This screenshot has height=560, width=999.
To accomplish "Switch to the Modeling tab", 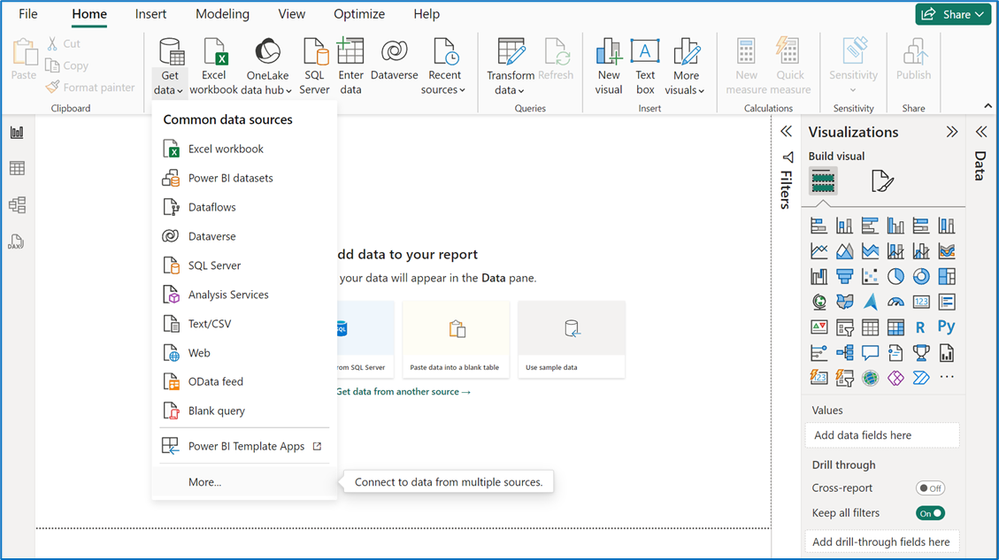I will coord(222,14).
